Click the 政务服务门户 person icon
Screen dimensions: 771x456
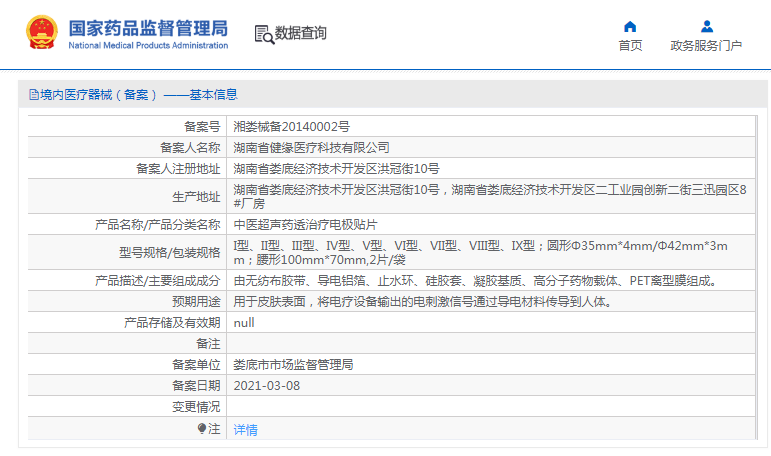[x=707, y=26]
